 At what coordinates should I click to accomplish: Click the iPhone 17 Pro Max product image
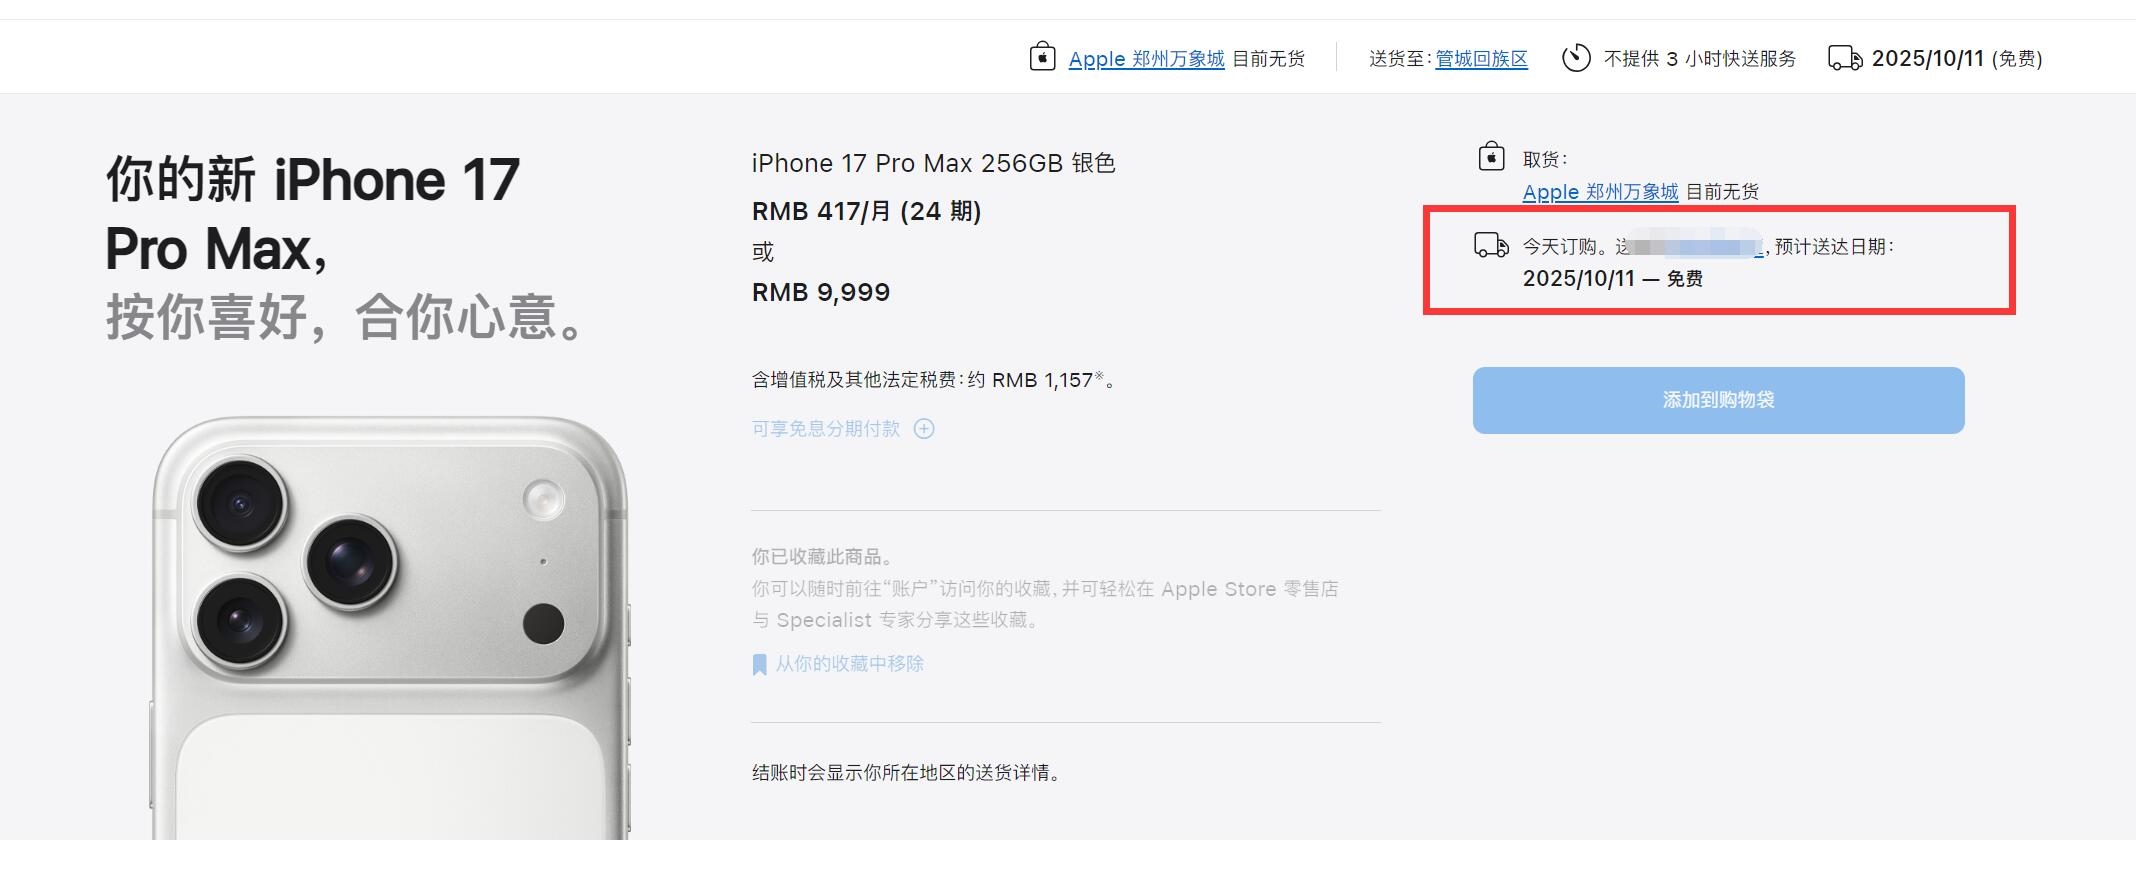[391, 628]
